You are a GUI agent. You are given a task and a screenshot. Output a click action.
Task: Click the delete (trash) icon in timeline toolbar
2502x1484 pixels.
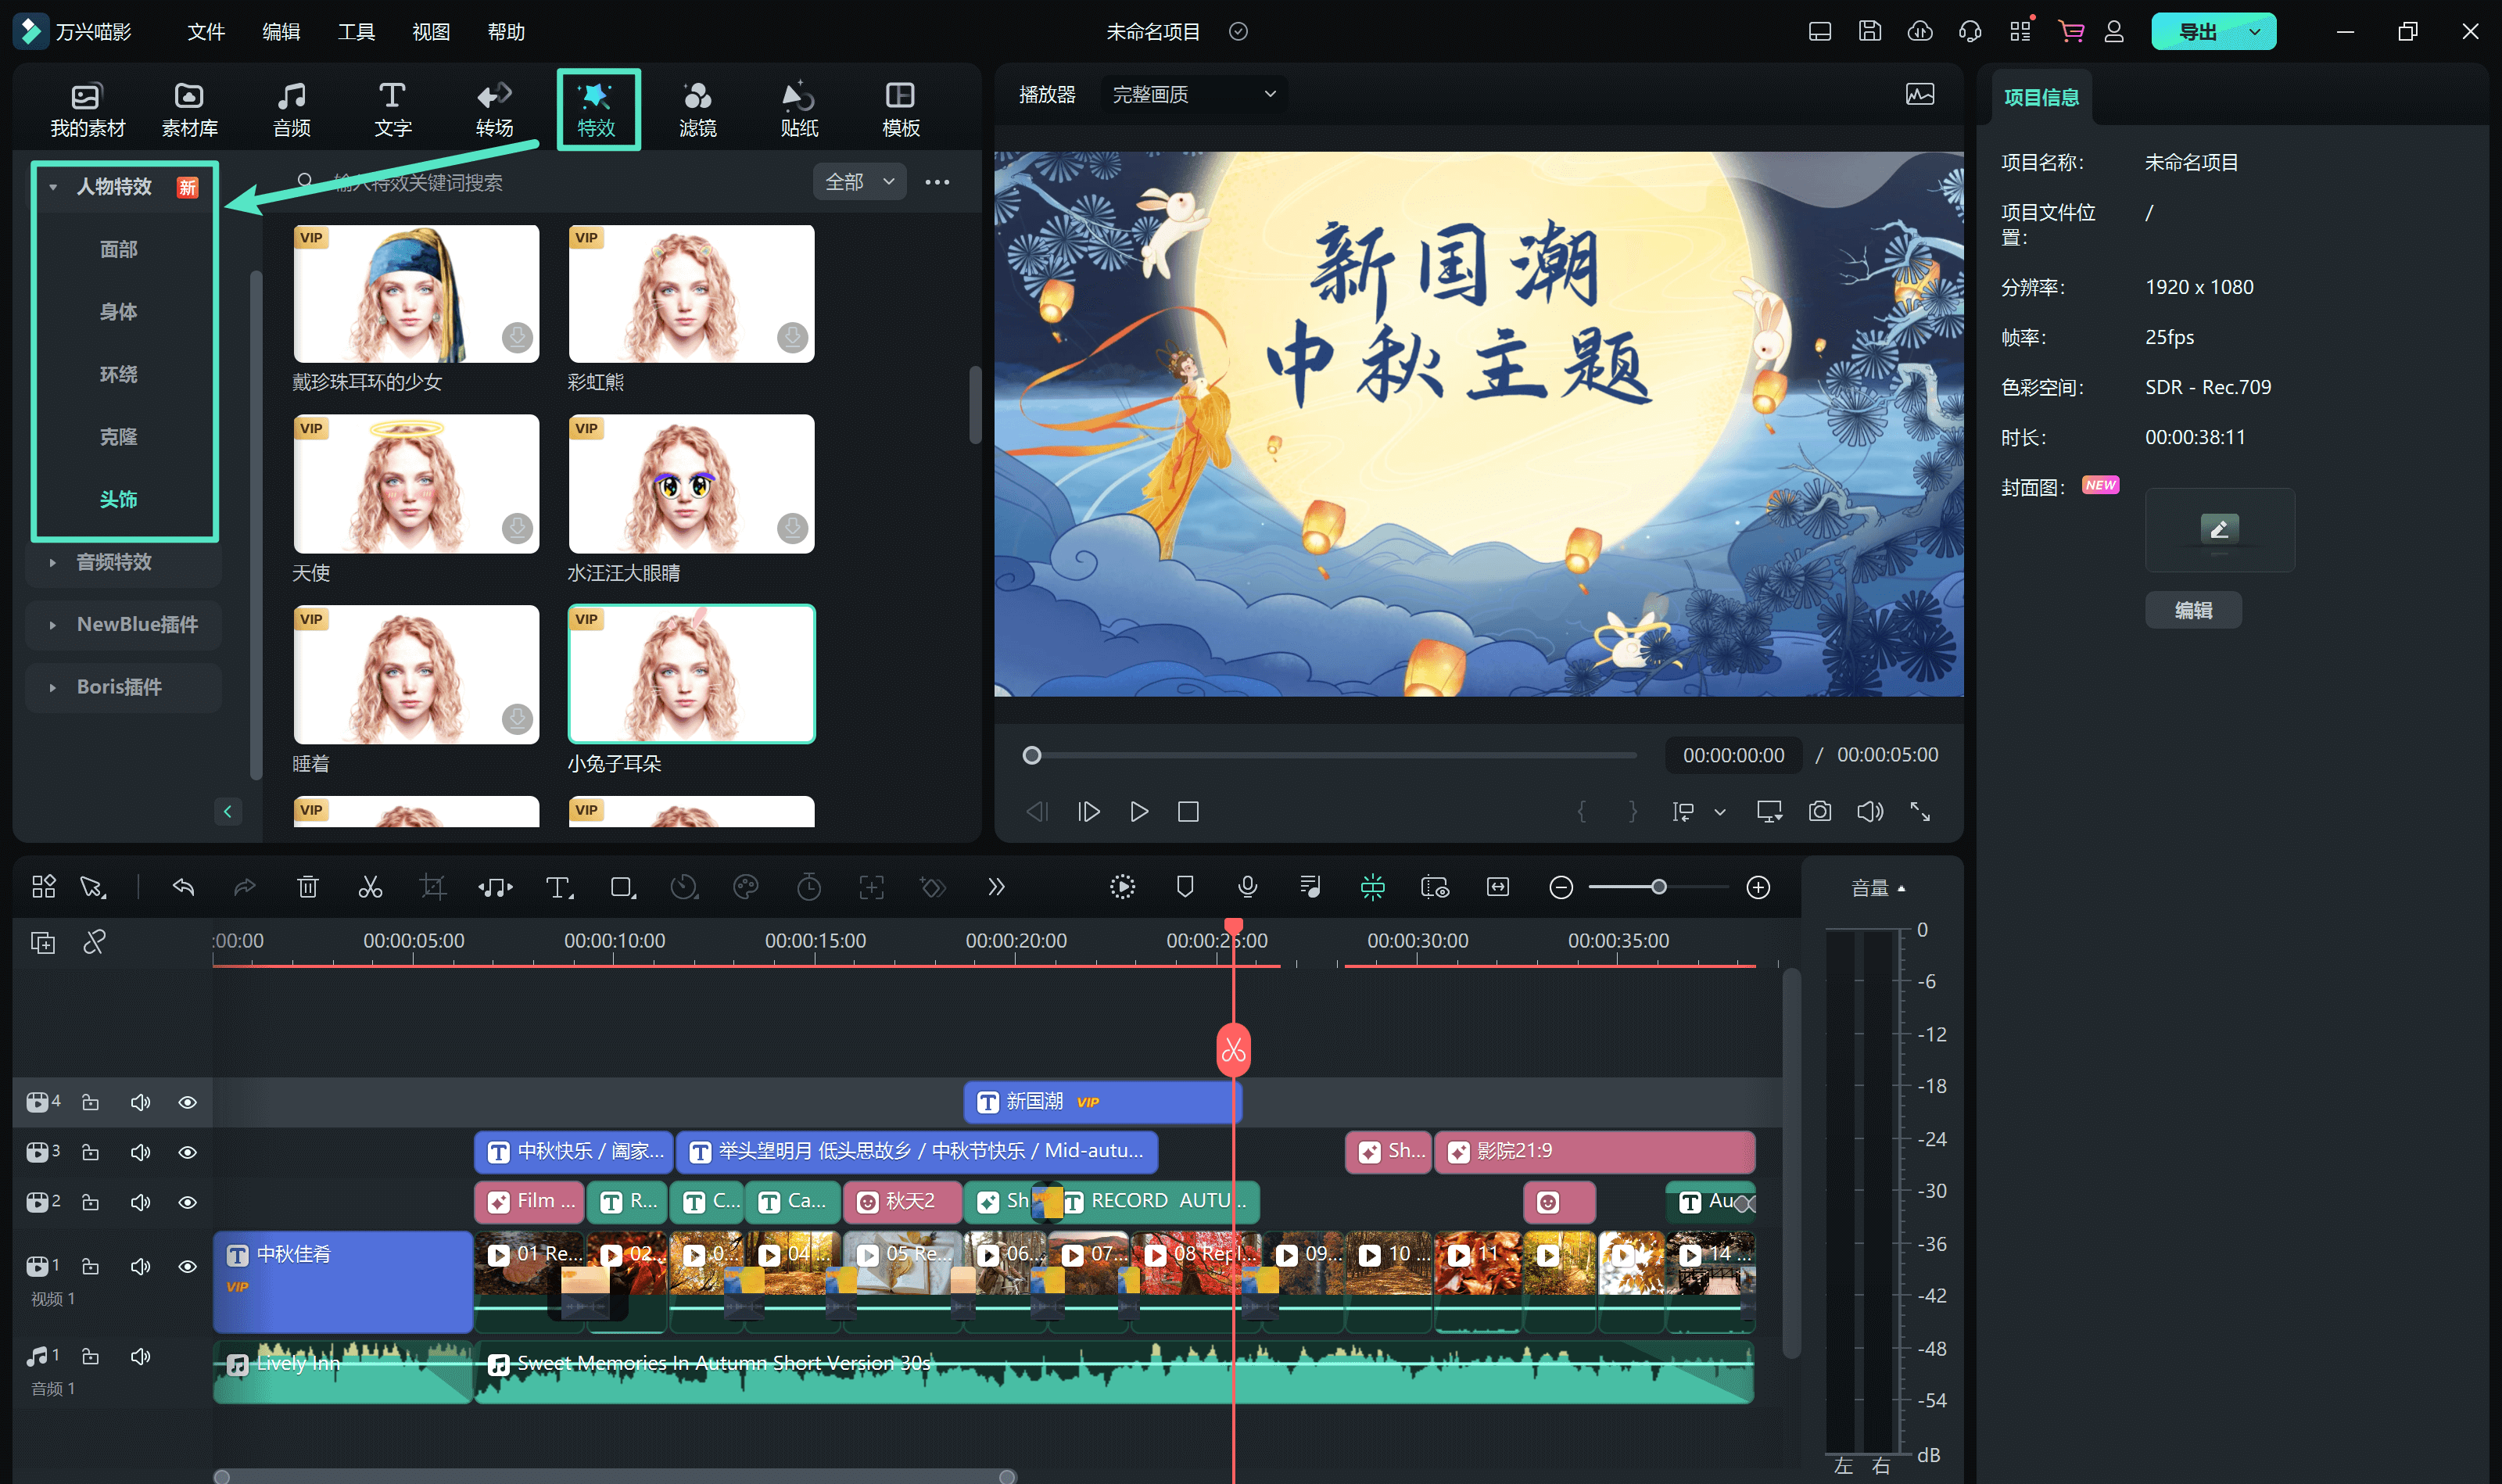point(307,887)
